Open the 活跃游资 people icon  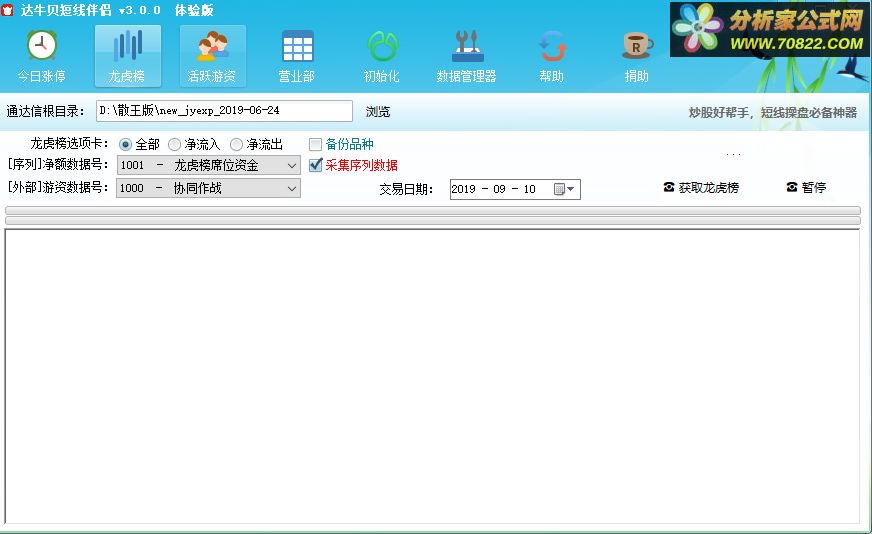[x=212, y=46]
